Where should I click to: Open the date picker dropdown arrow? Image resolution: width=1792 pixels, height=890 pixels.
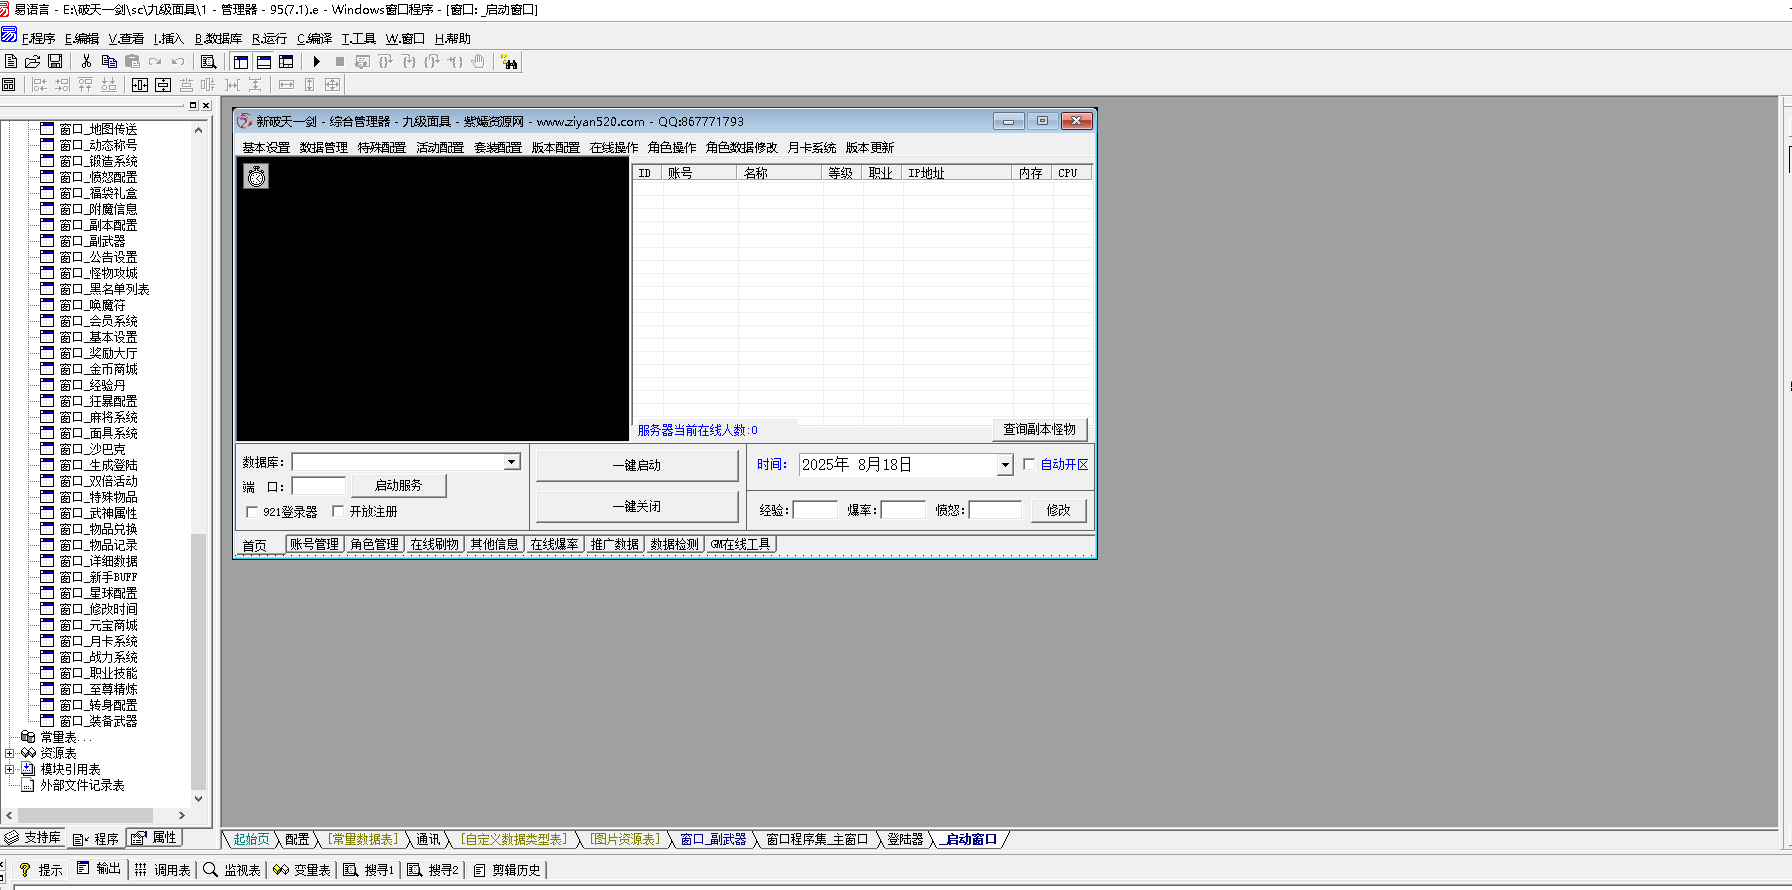[1005, 465]
